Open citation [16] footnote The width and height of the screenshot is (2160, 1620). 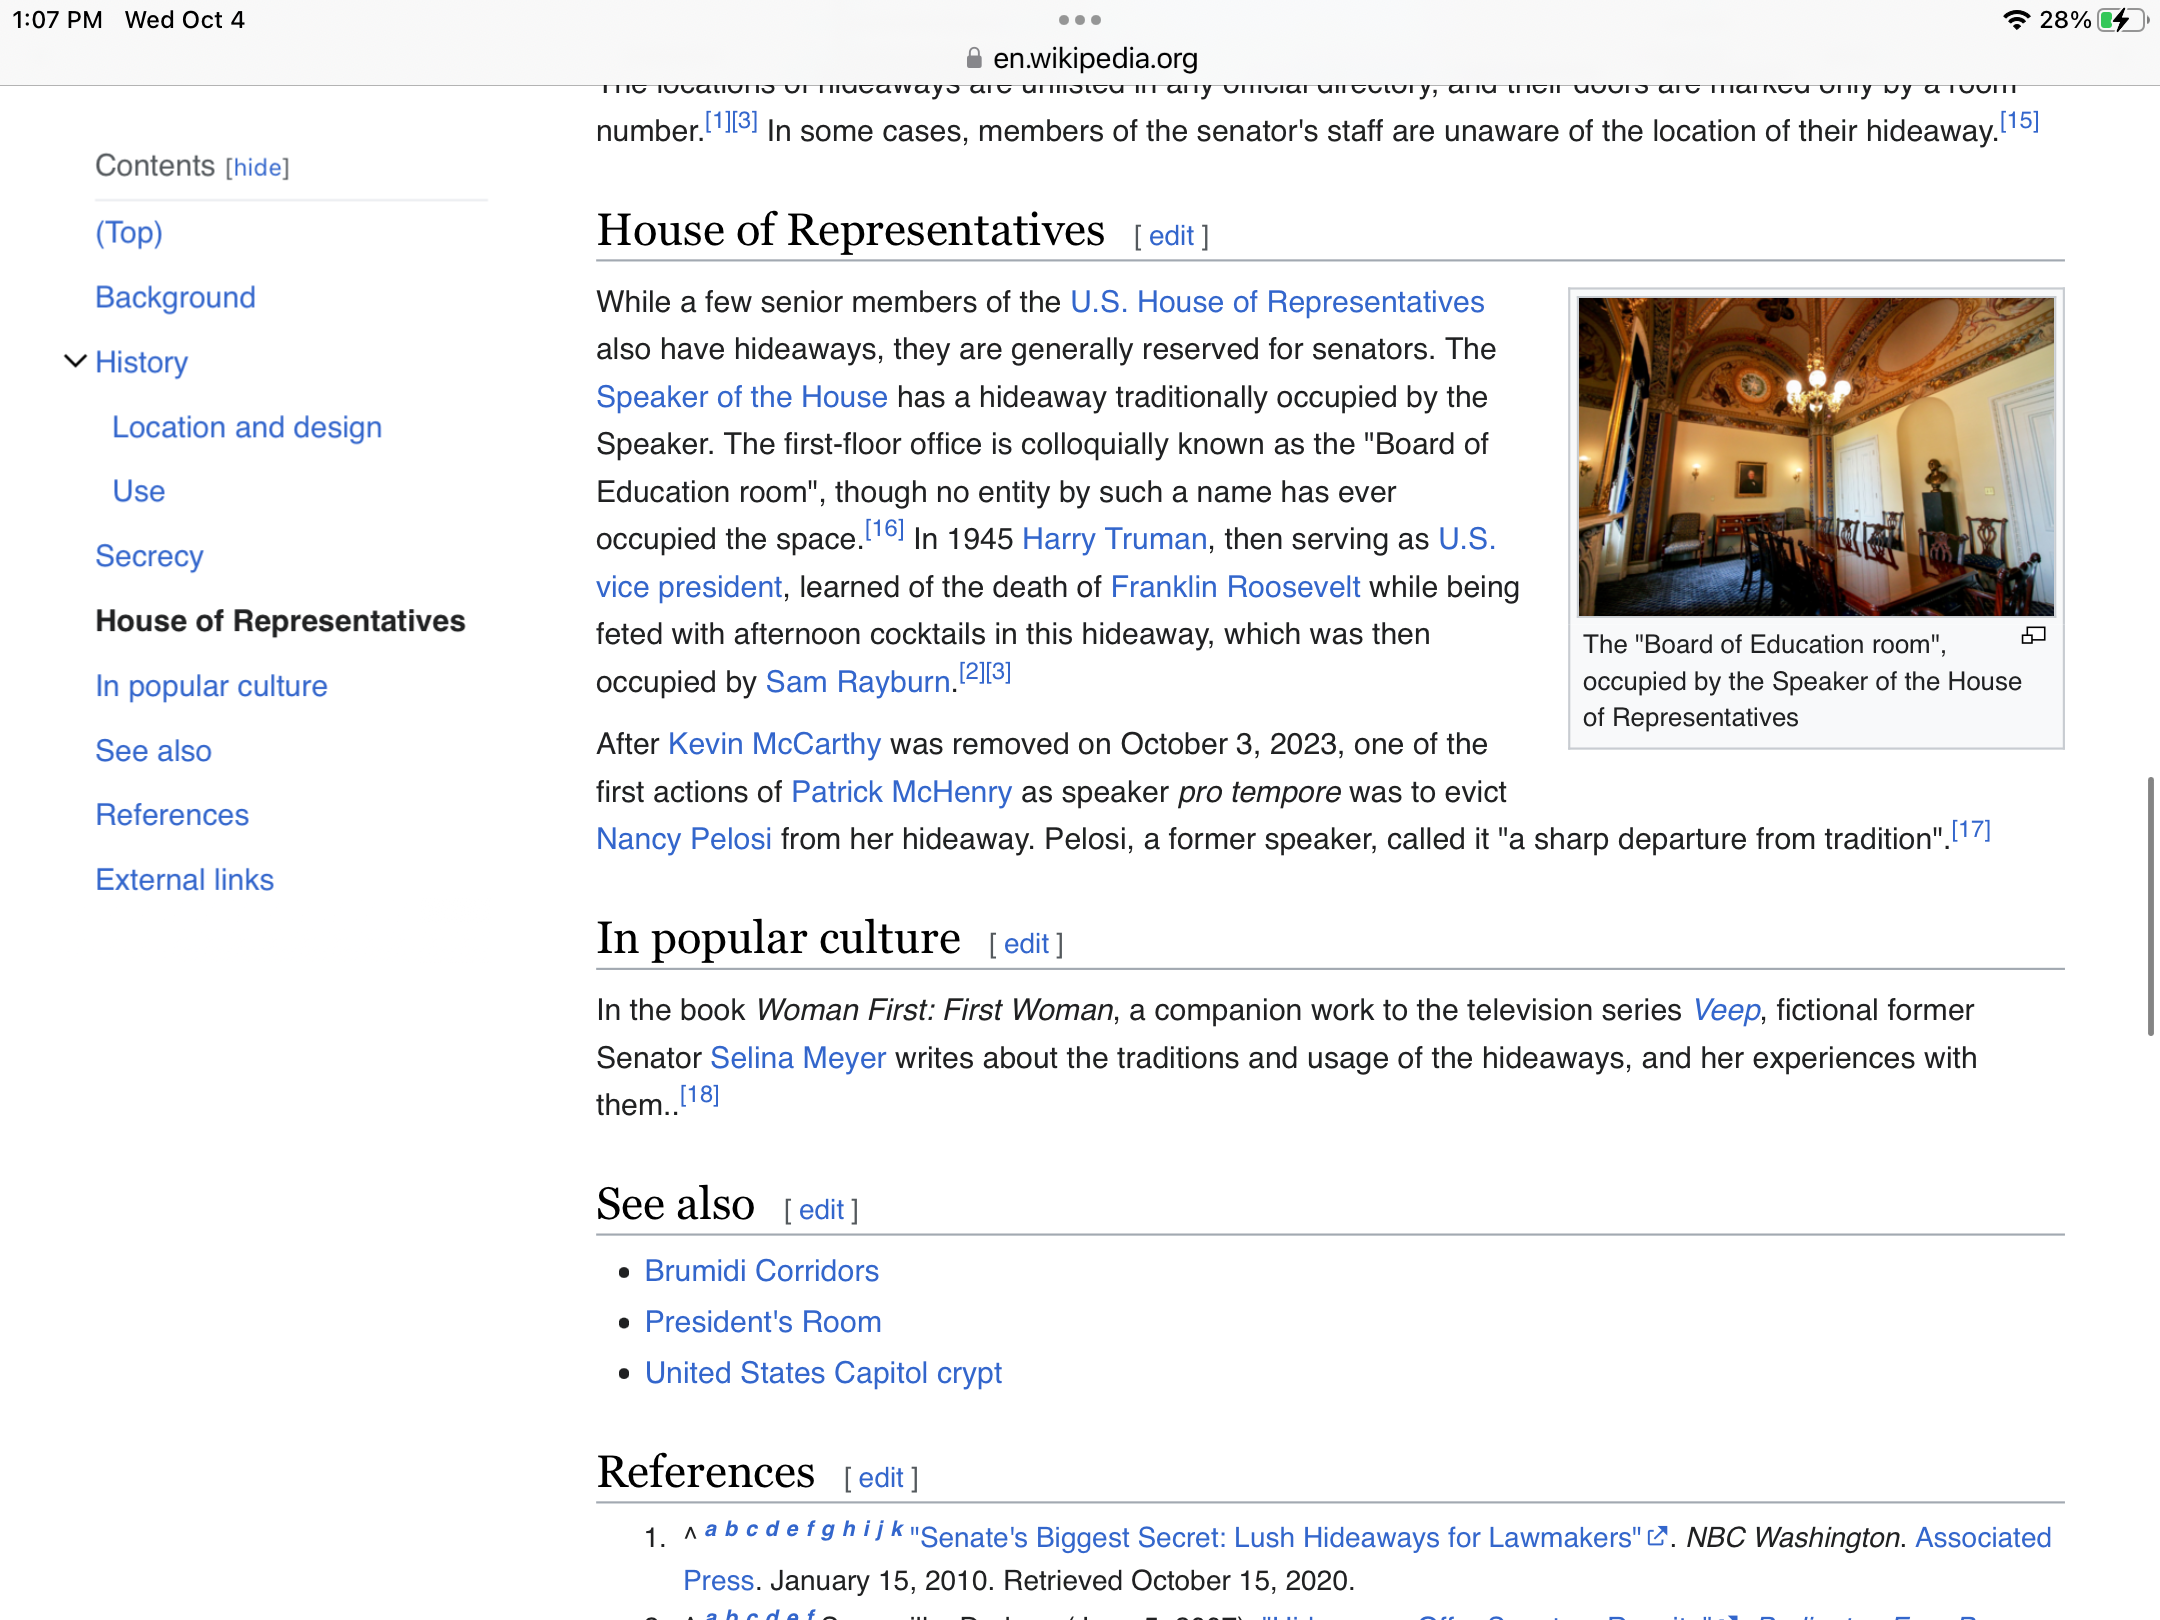884,528
